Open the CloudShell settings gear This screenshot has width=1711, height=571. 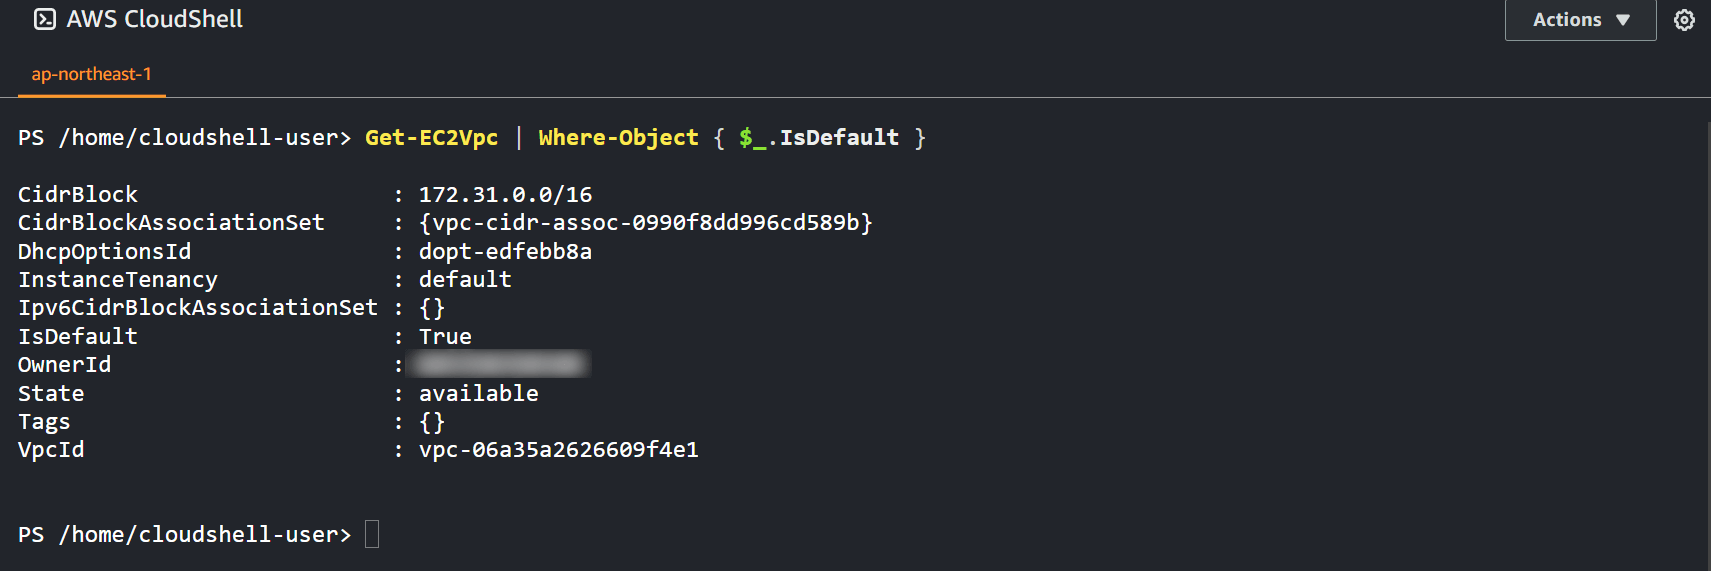point(1684,20)
